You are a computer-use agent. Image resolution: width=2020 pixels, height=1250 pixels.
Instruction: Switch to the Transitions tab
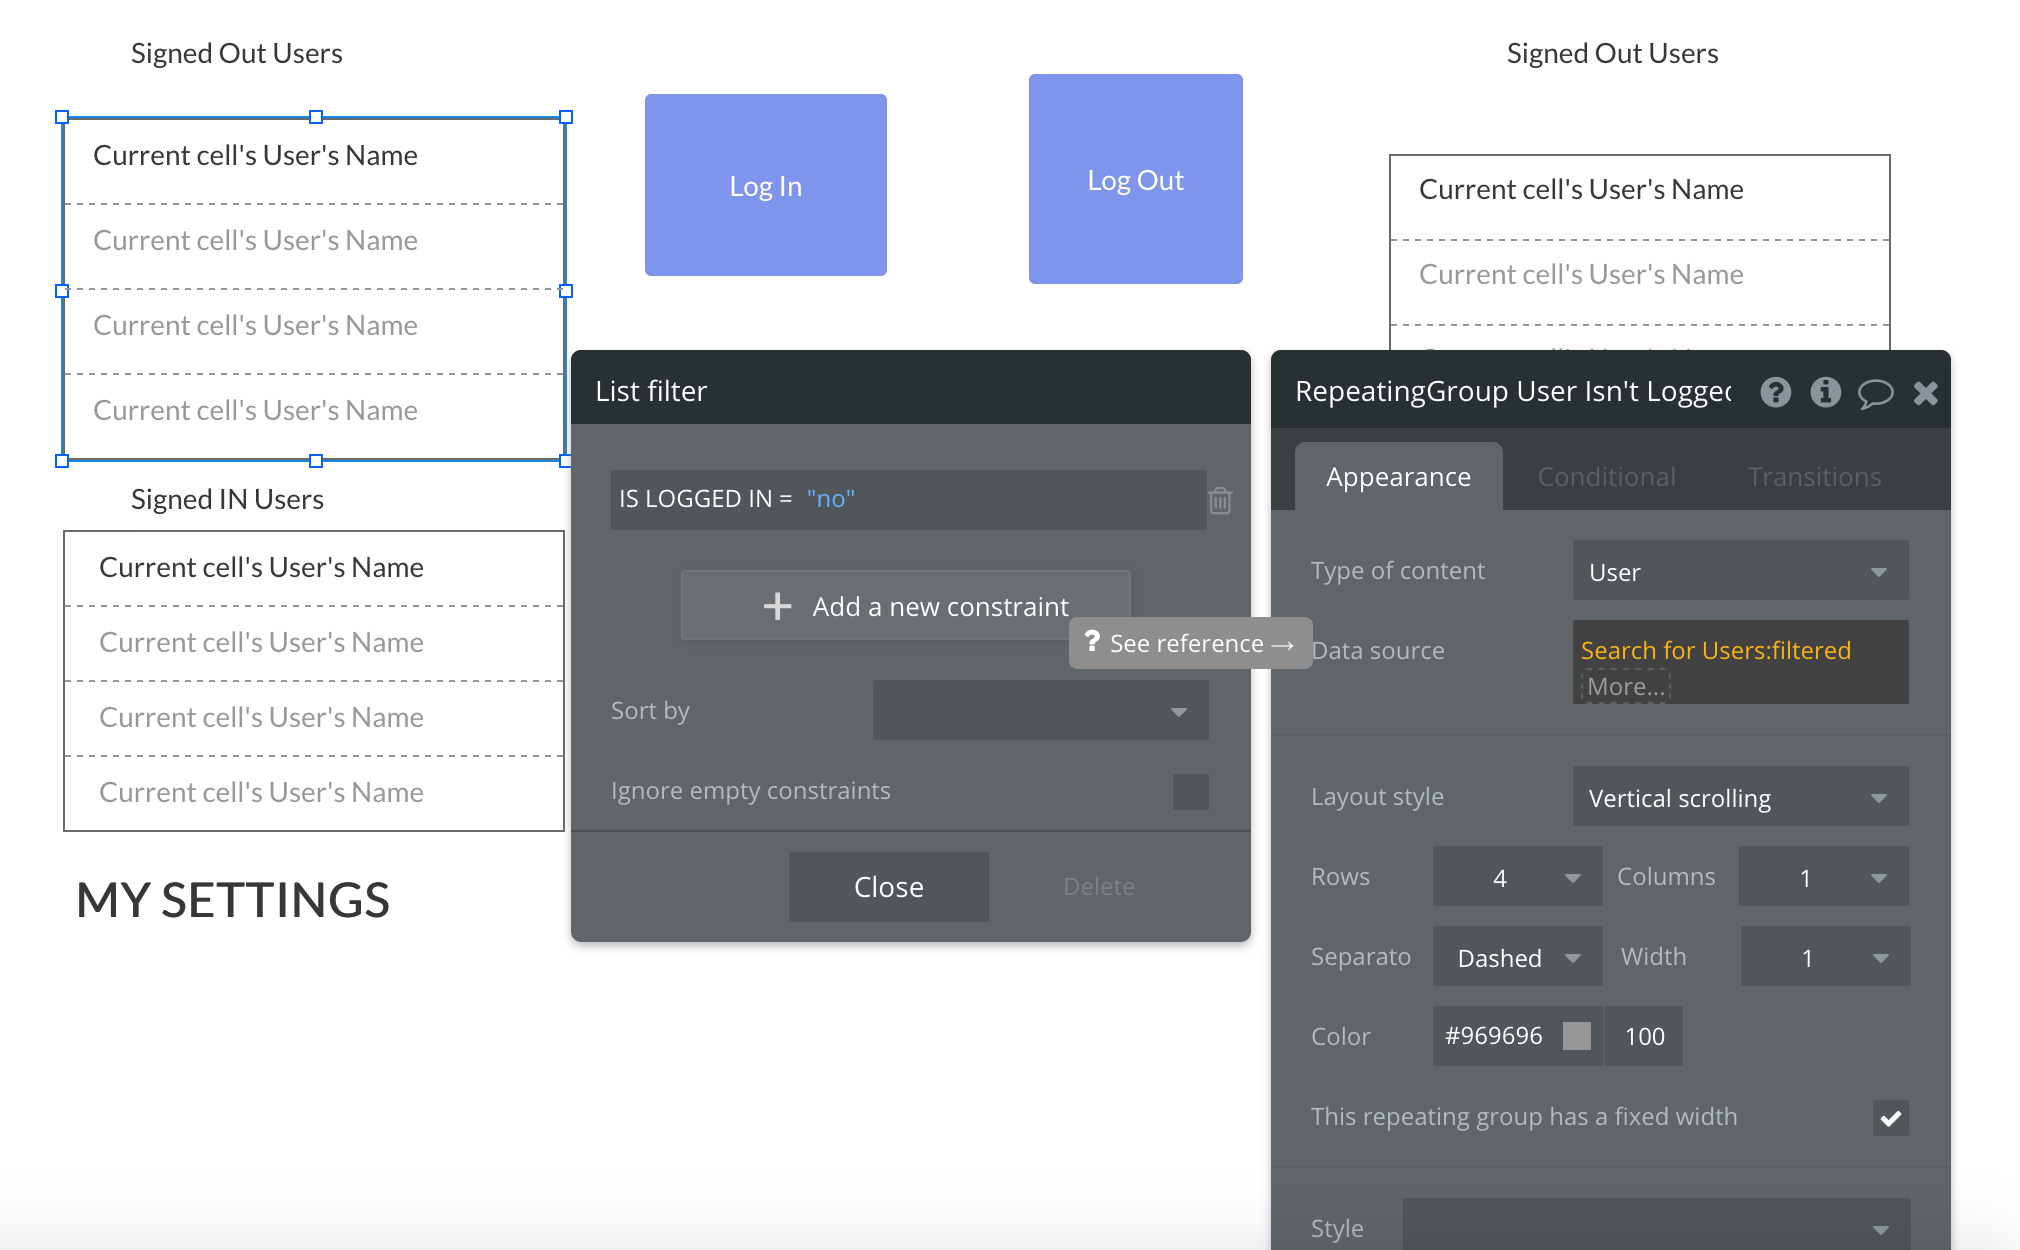(1814, 477)
